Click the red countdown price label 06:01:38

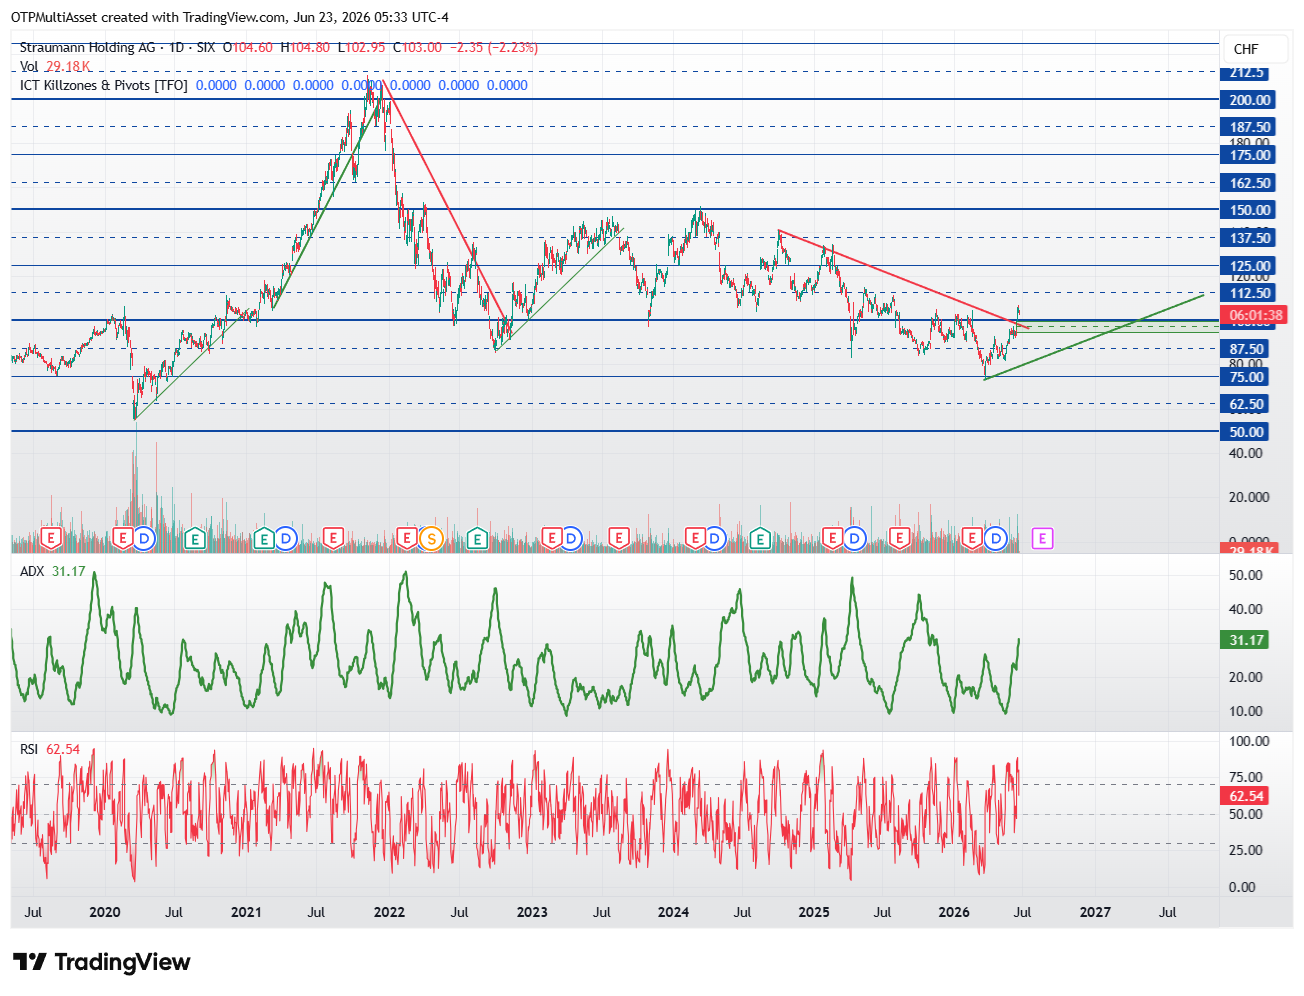pos(1255,315)
